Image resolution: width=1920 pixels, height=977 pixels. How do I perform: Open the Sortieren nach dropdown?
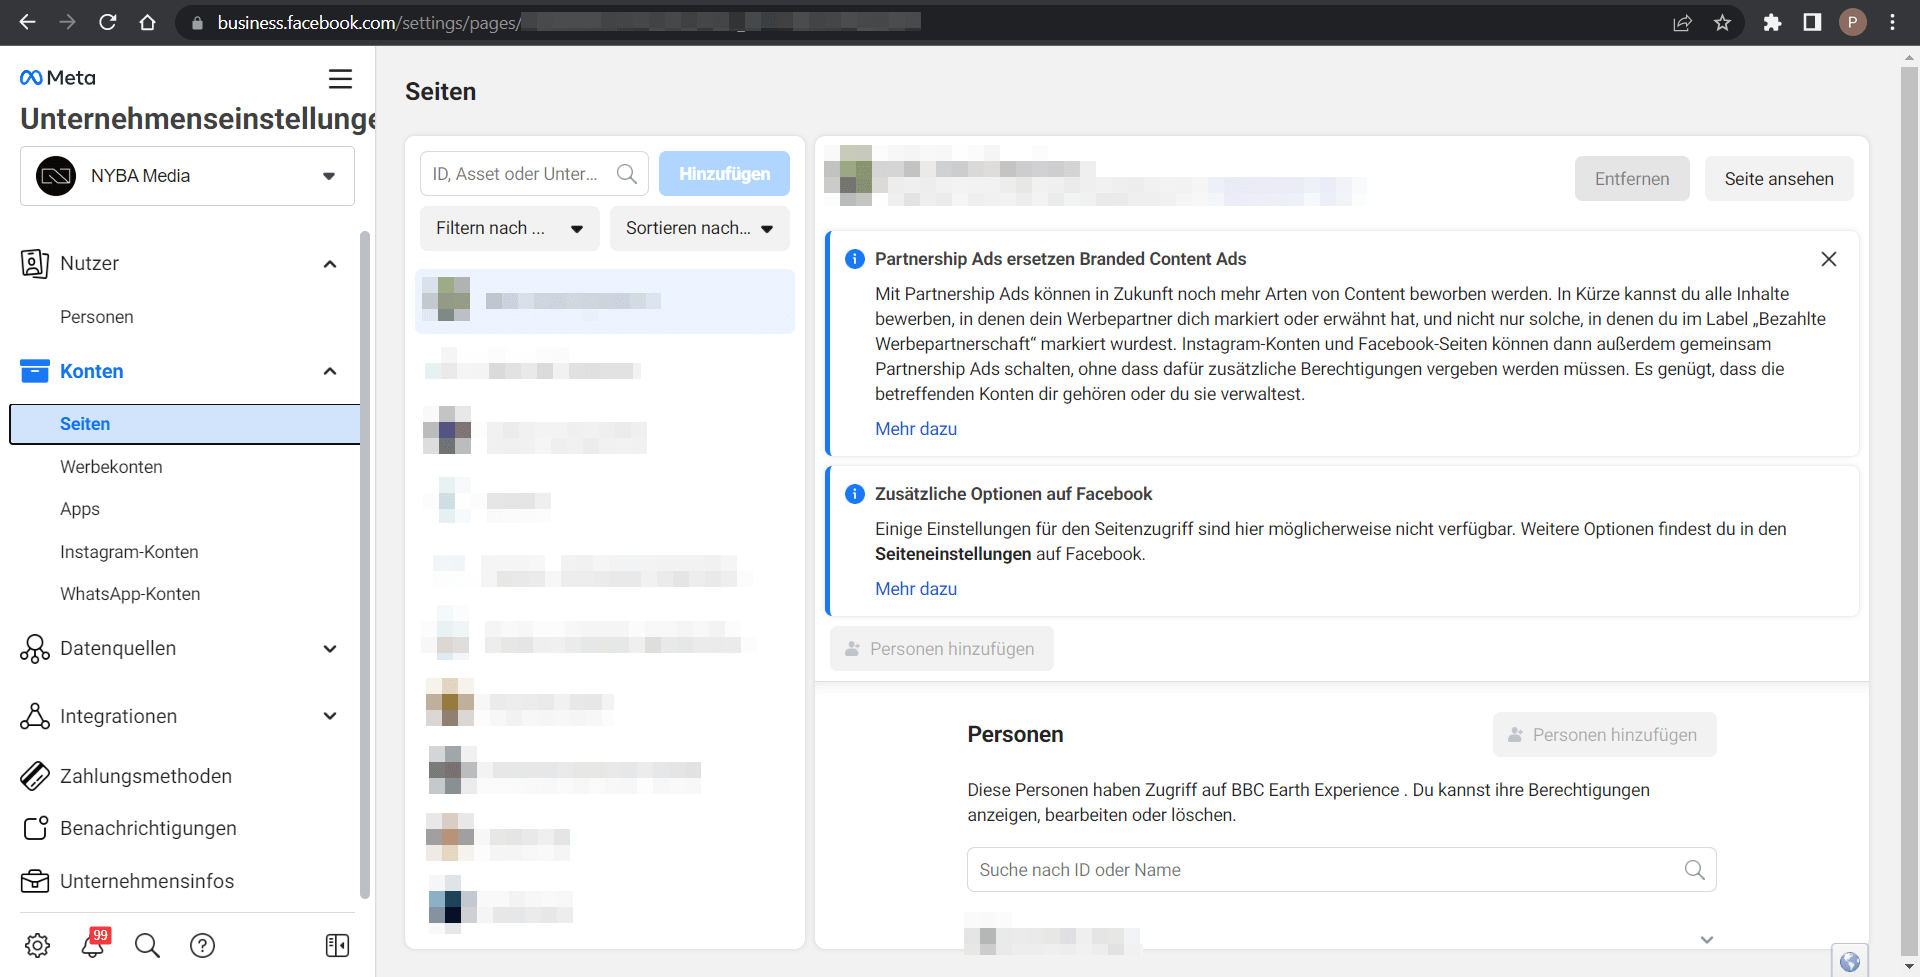point(699,228)
